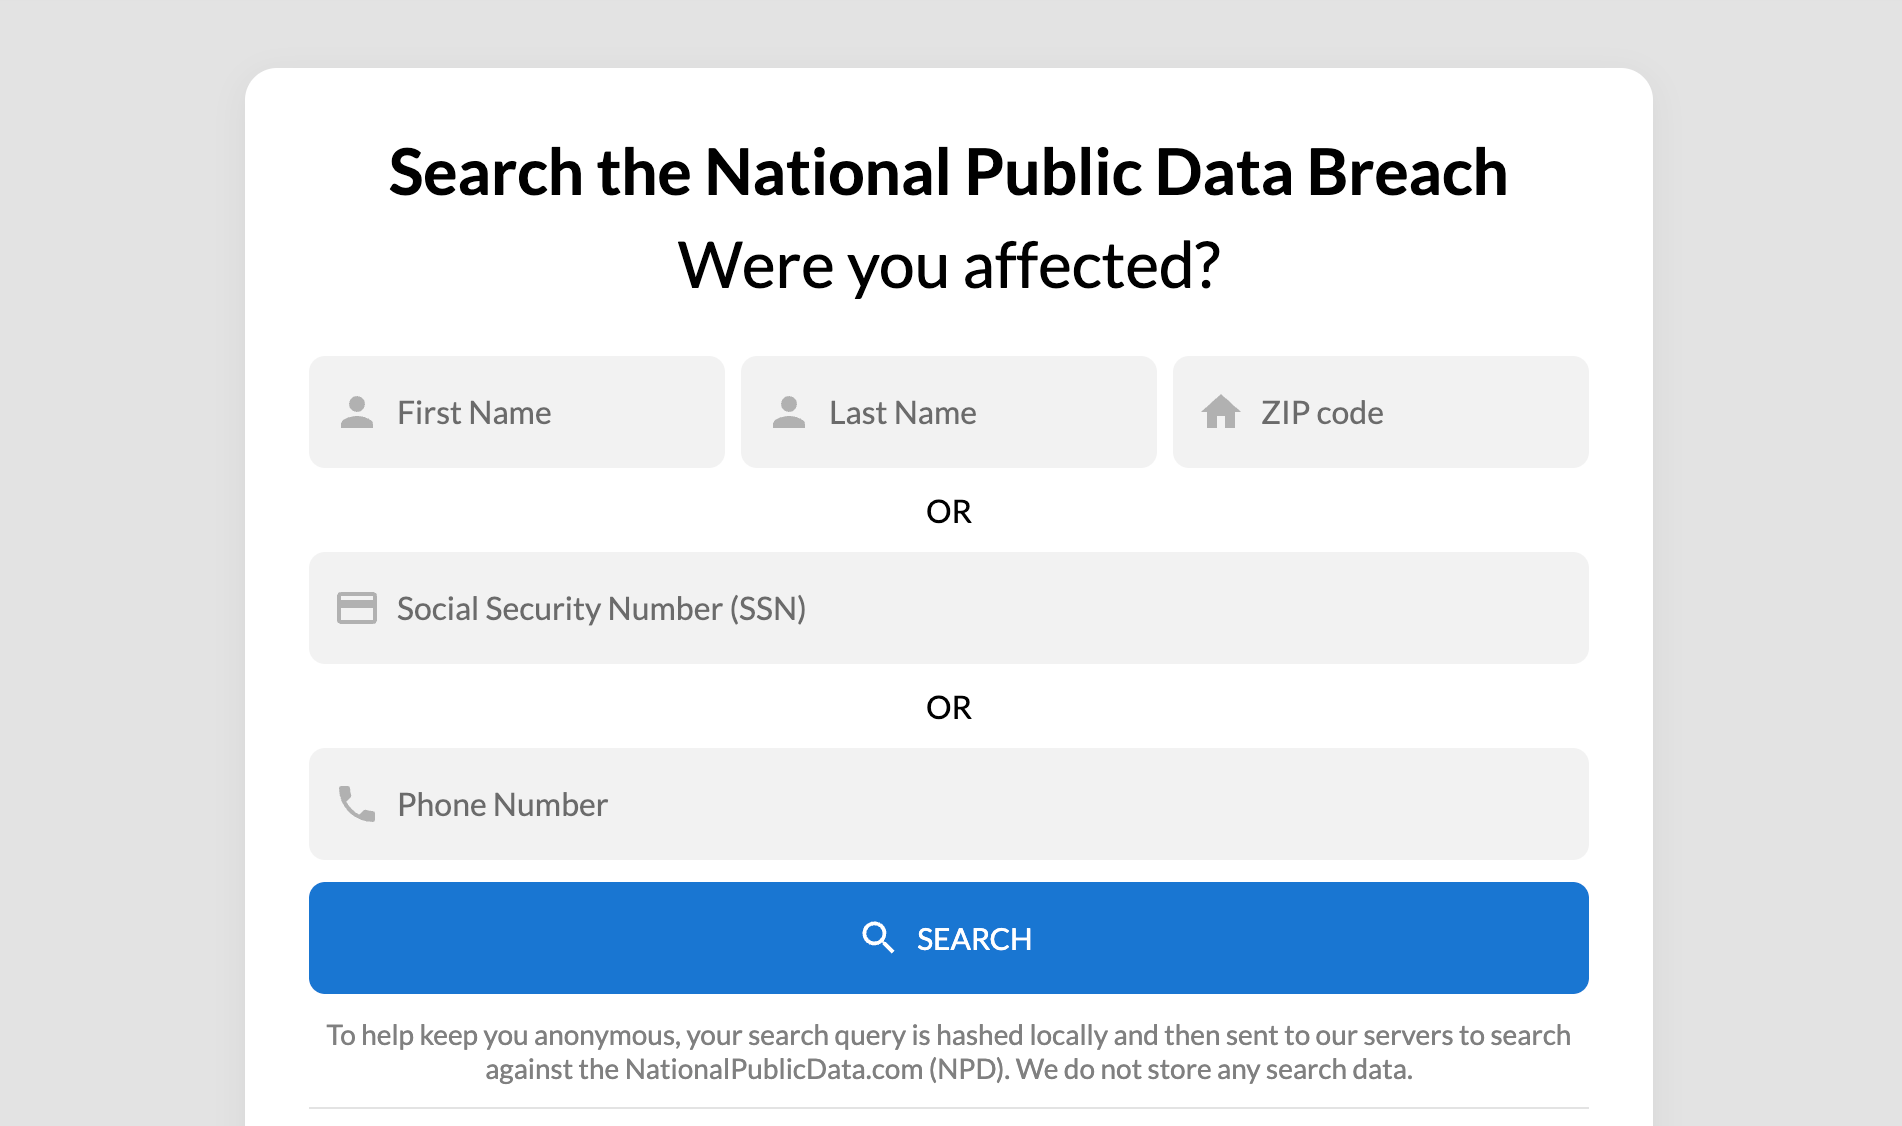Image resolution: width=1902 pixels, height=1126 pixels.
Task: Focus the First Name input field
Action: pyautogui.click(x=517, y=412)
